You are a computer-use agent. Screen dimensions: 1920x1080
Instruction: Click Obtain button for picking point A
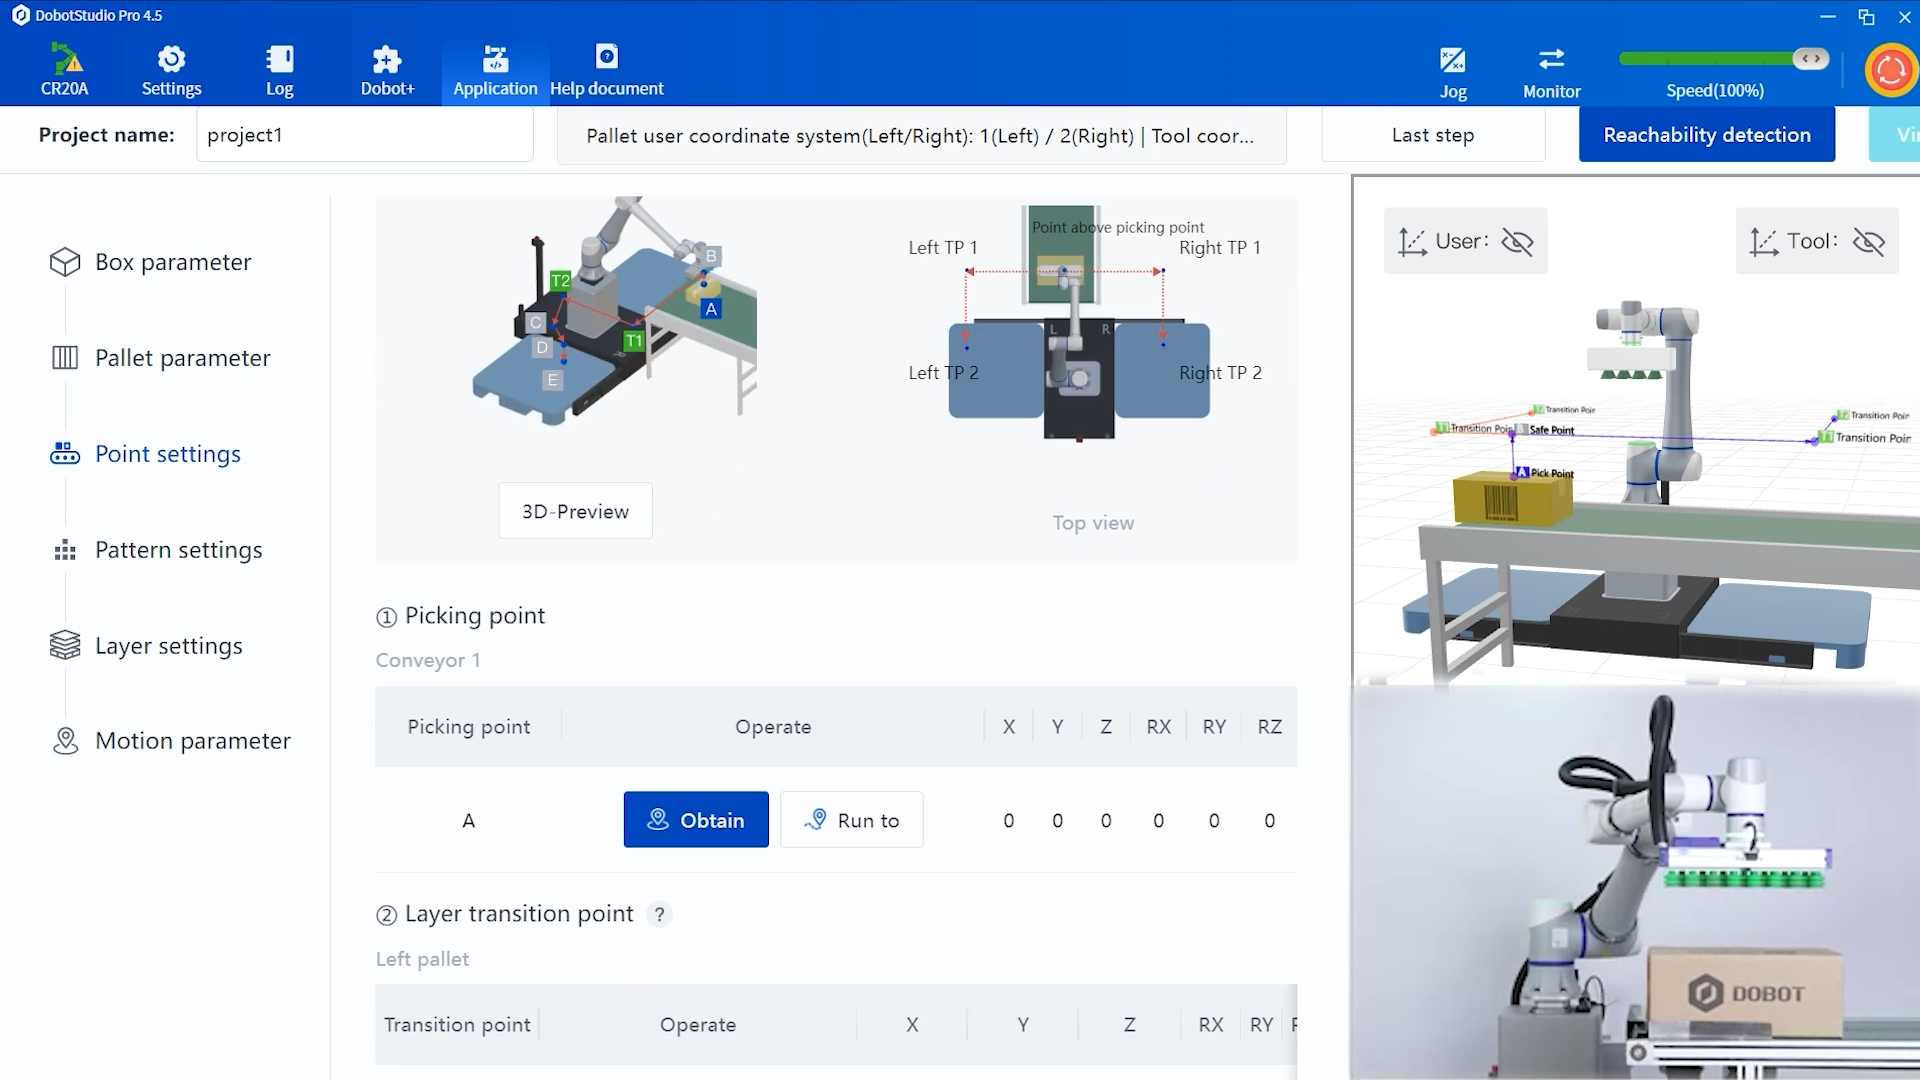coord(696,820)
